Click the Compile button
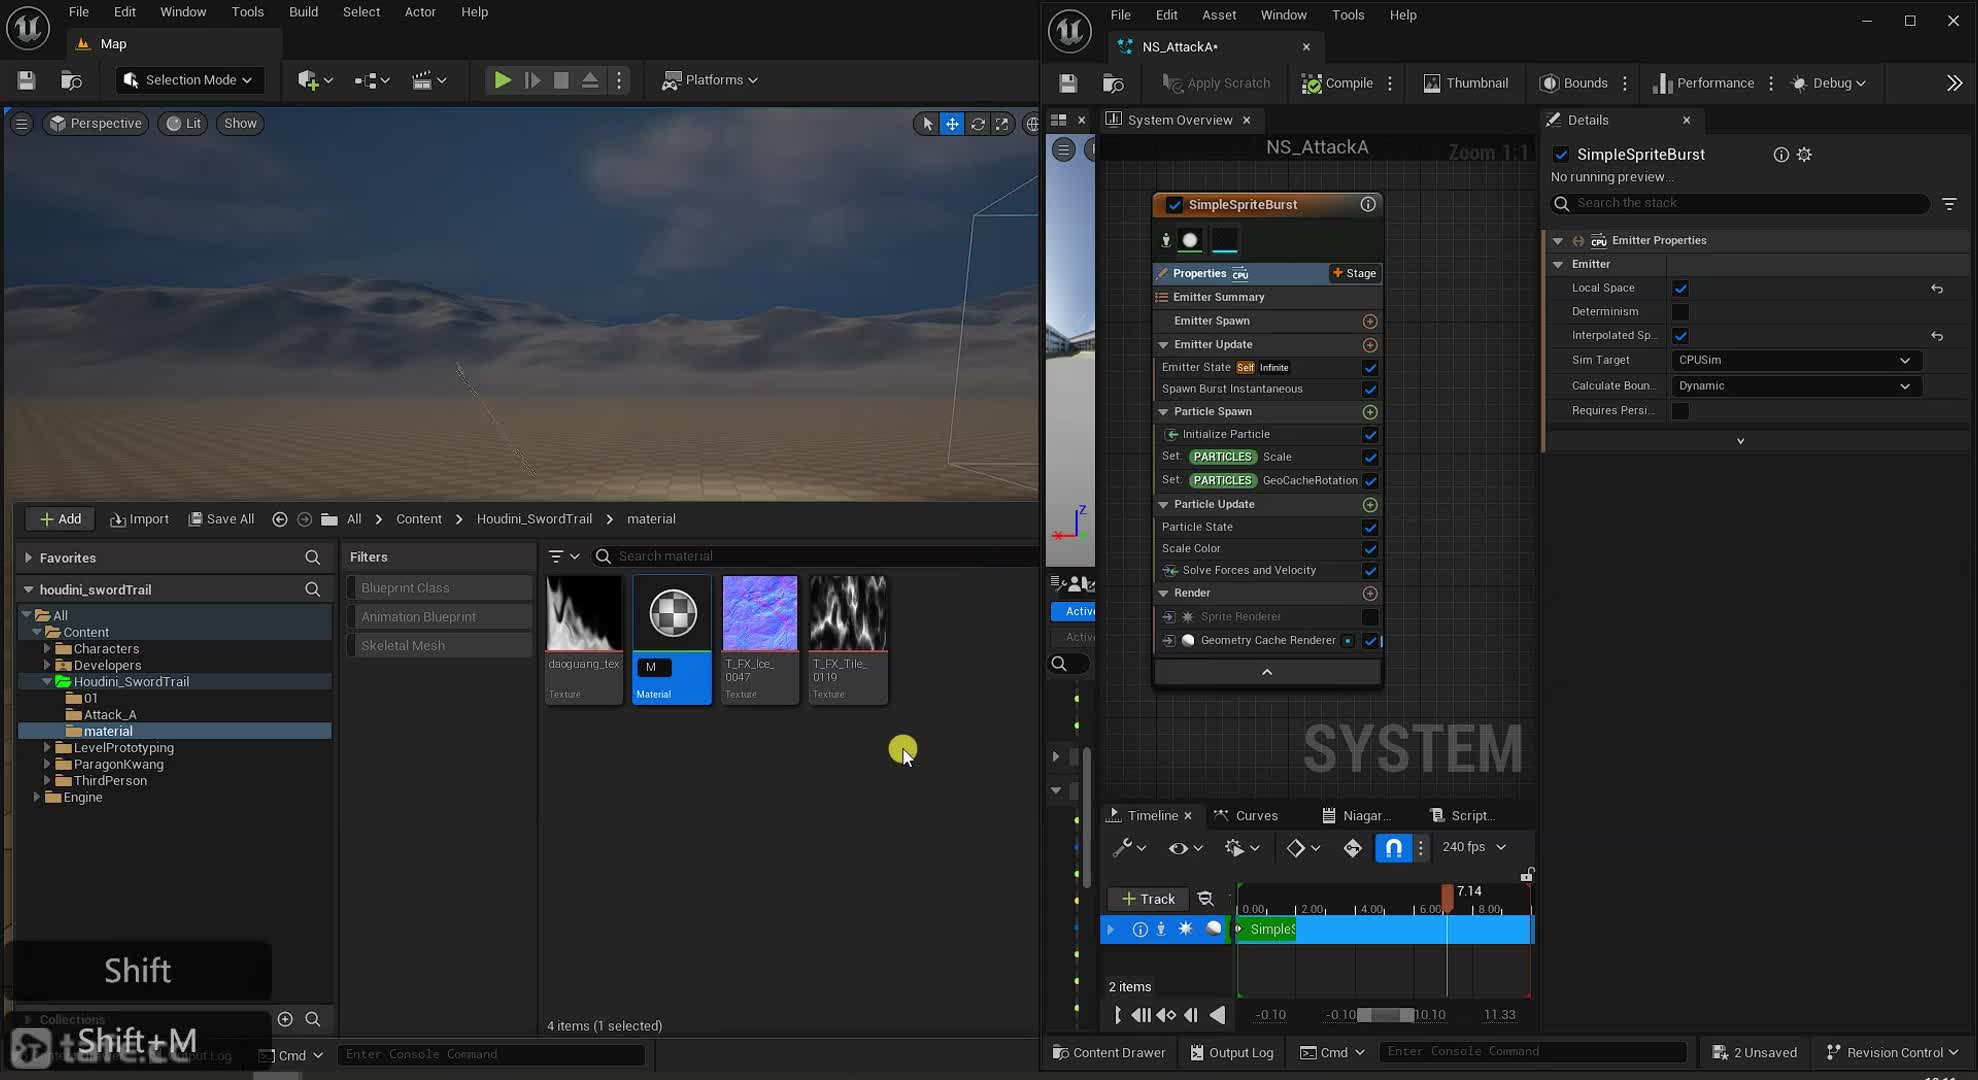The image size is (1978, 1080). pos(1337,83)
